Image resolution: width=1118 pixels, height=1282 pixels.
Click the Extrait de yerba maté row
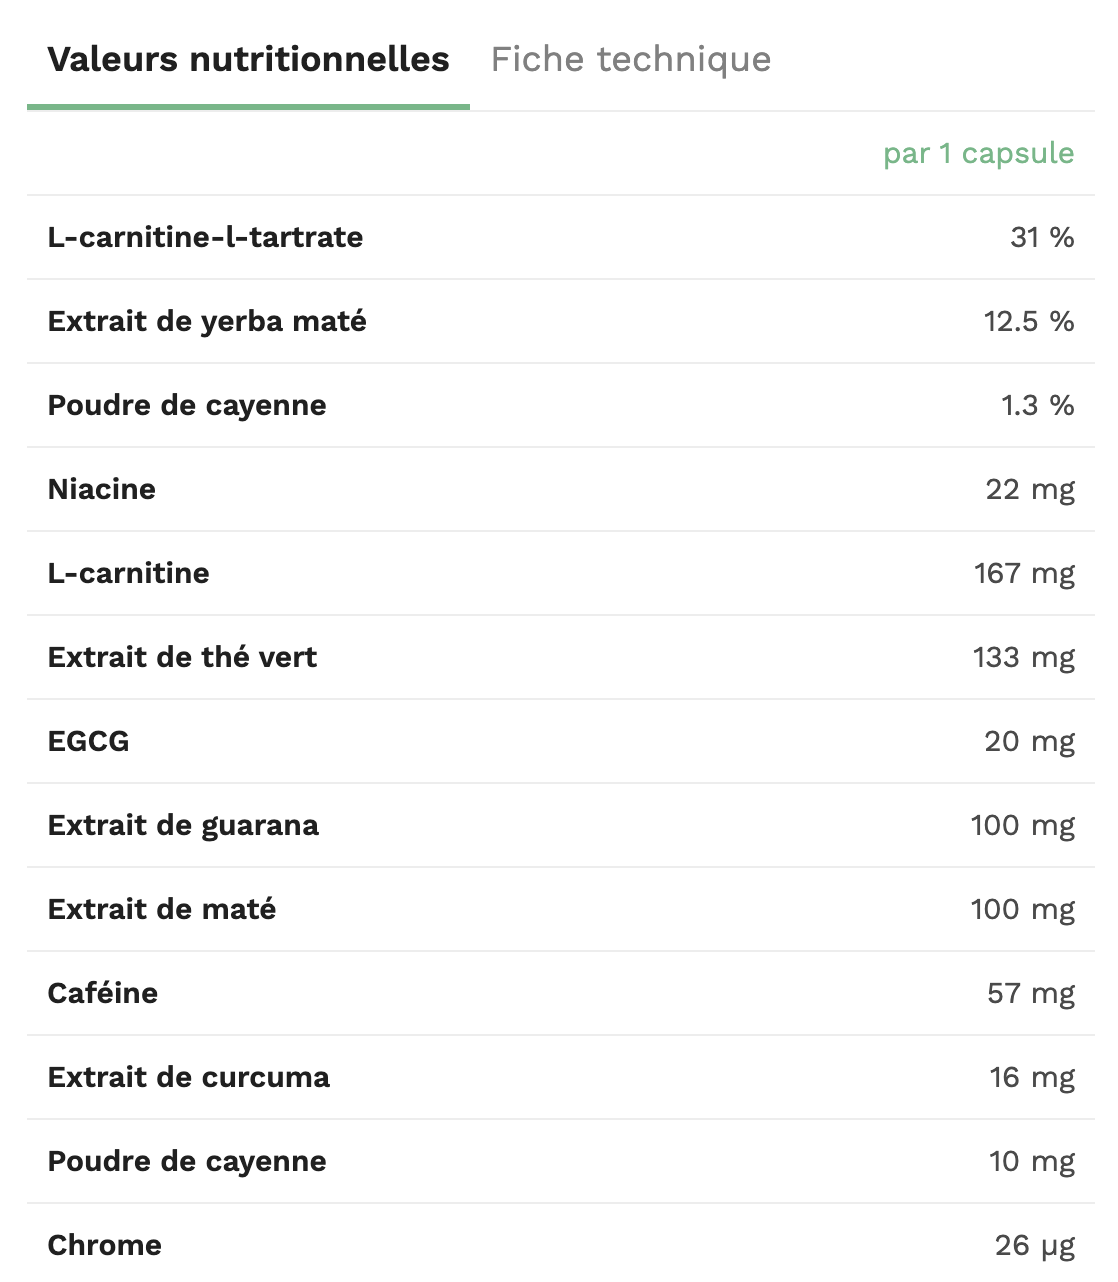click(560, 321)
